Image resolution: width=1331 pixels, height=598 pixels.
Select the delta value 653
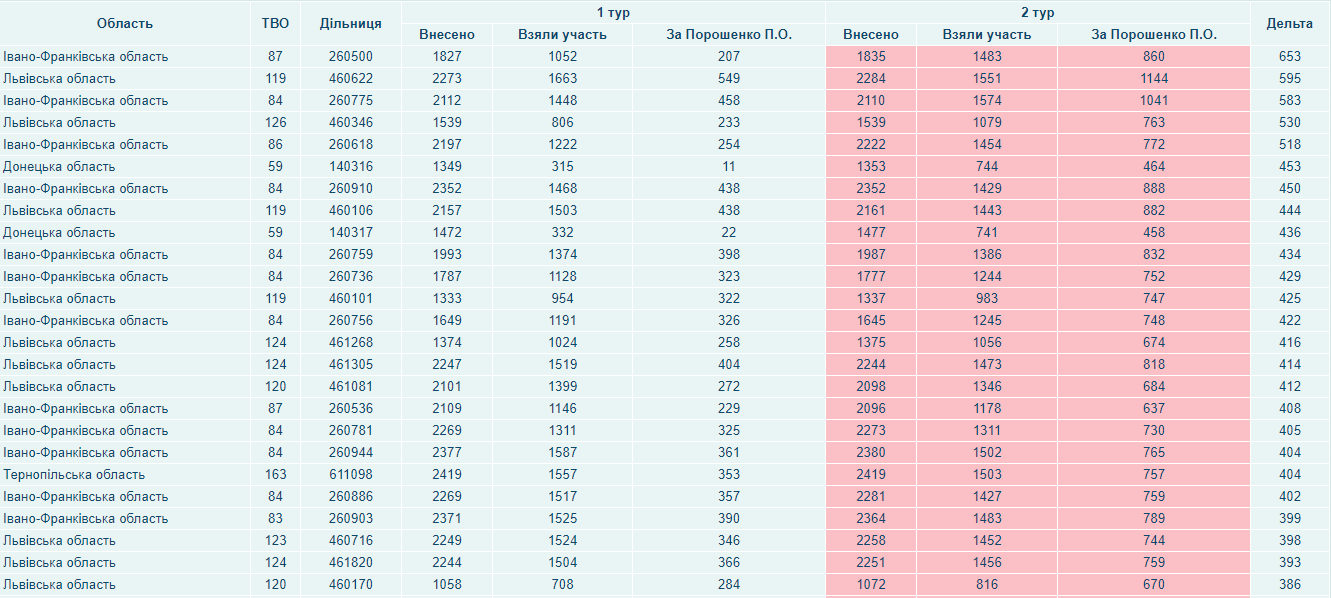pos(1290,57)
